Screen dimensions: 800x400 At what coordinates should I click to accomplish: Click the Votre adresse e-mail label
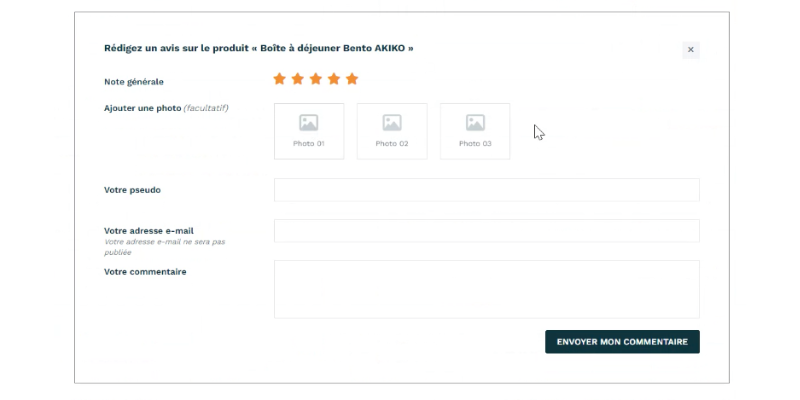(148, 231)
